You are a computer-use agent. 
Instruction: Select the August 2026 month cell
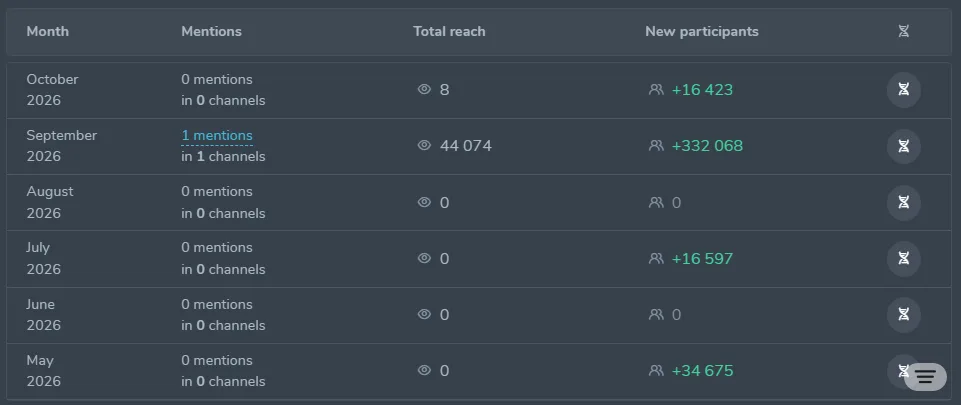point(50,202)
